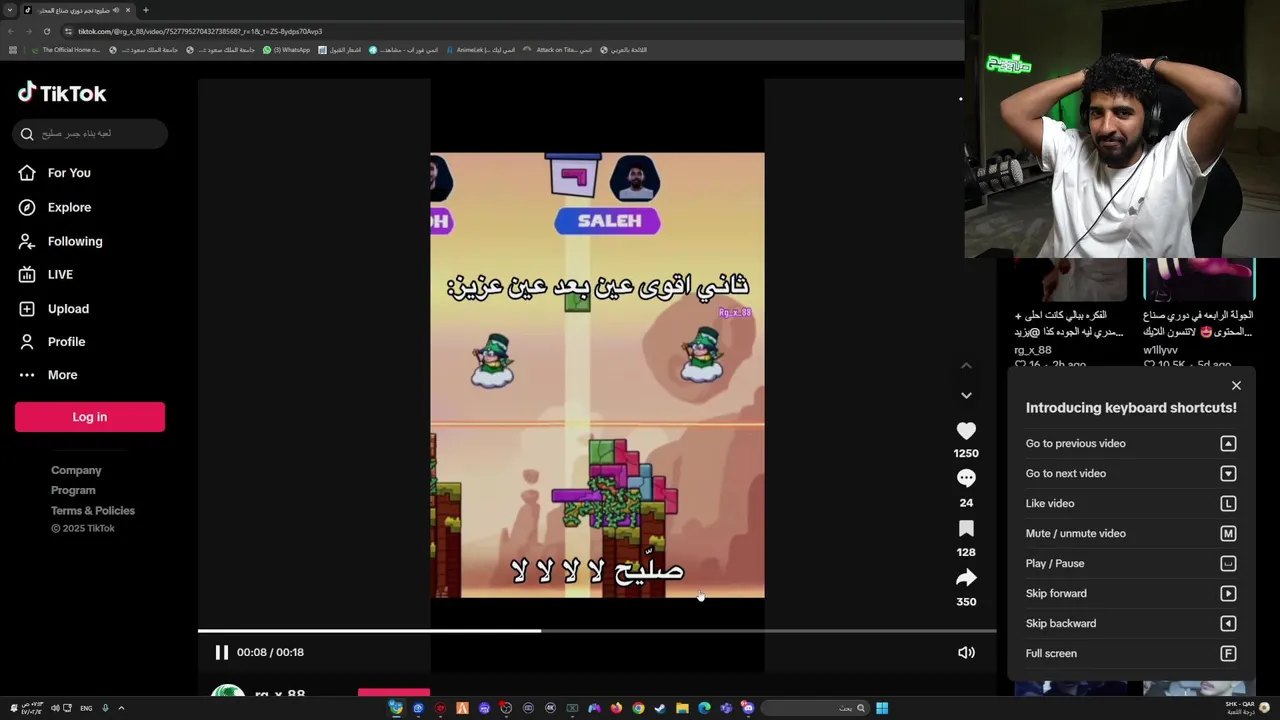Mute the tab via speaker icon
1280x720 pixels.
(x=116, y=10)
